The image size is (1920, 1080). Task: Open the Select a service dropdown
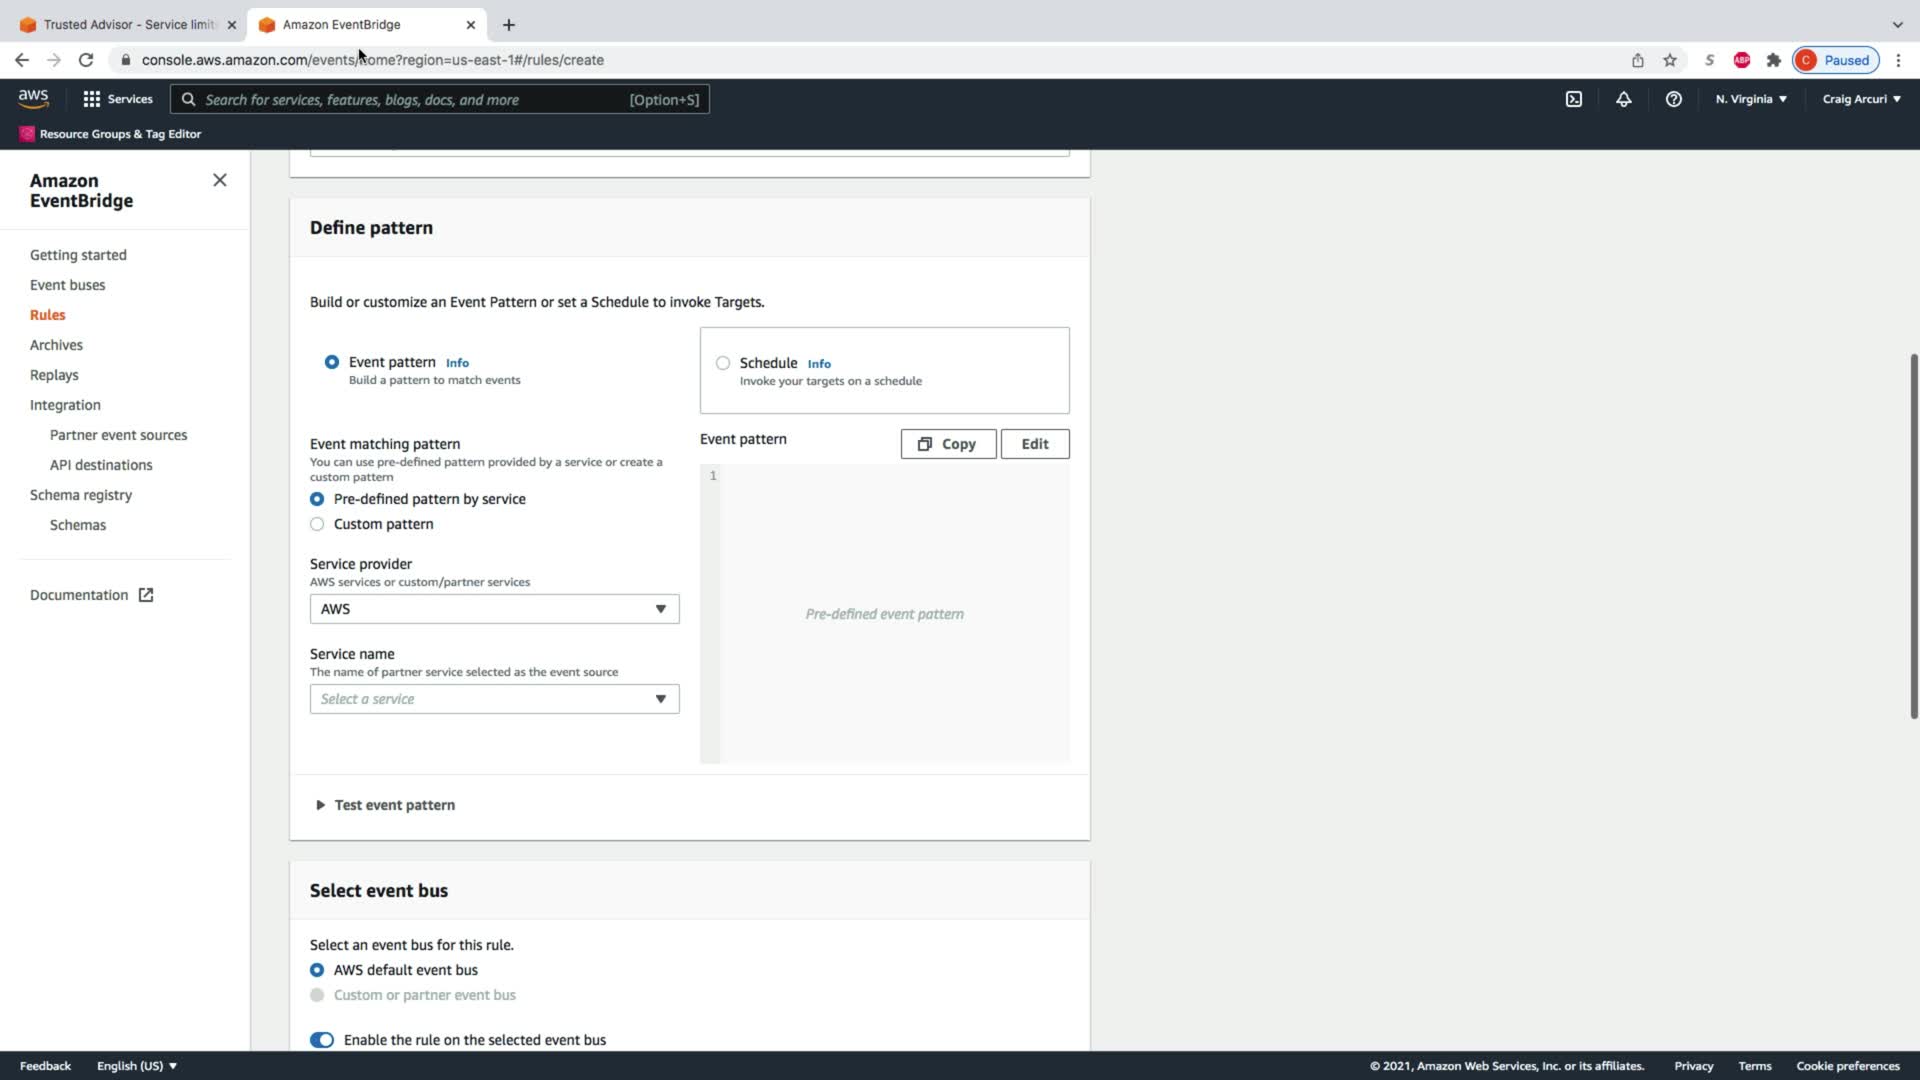pos(494,699)
